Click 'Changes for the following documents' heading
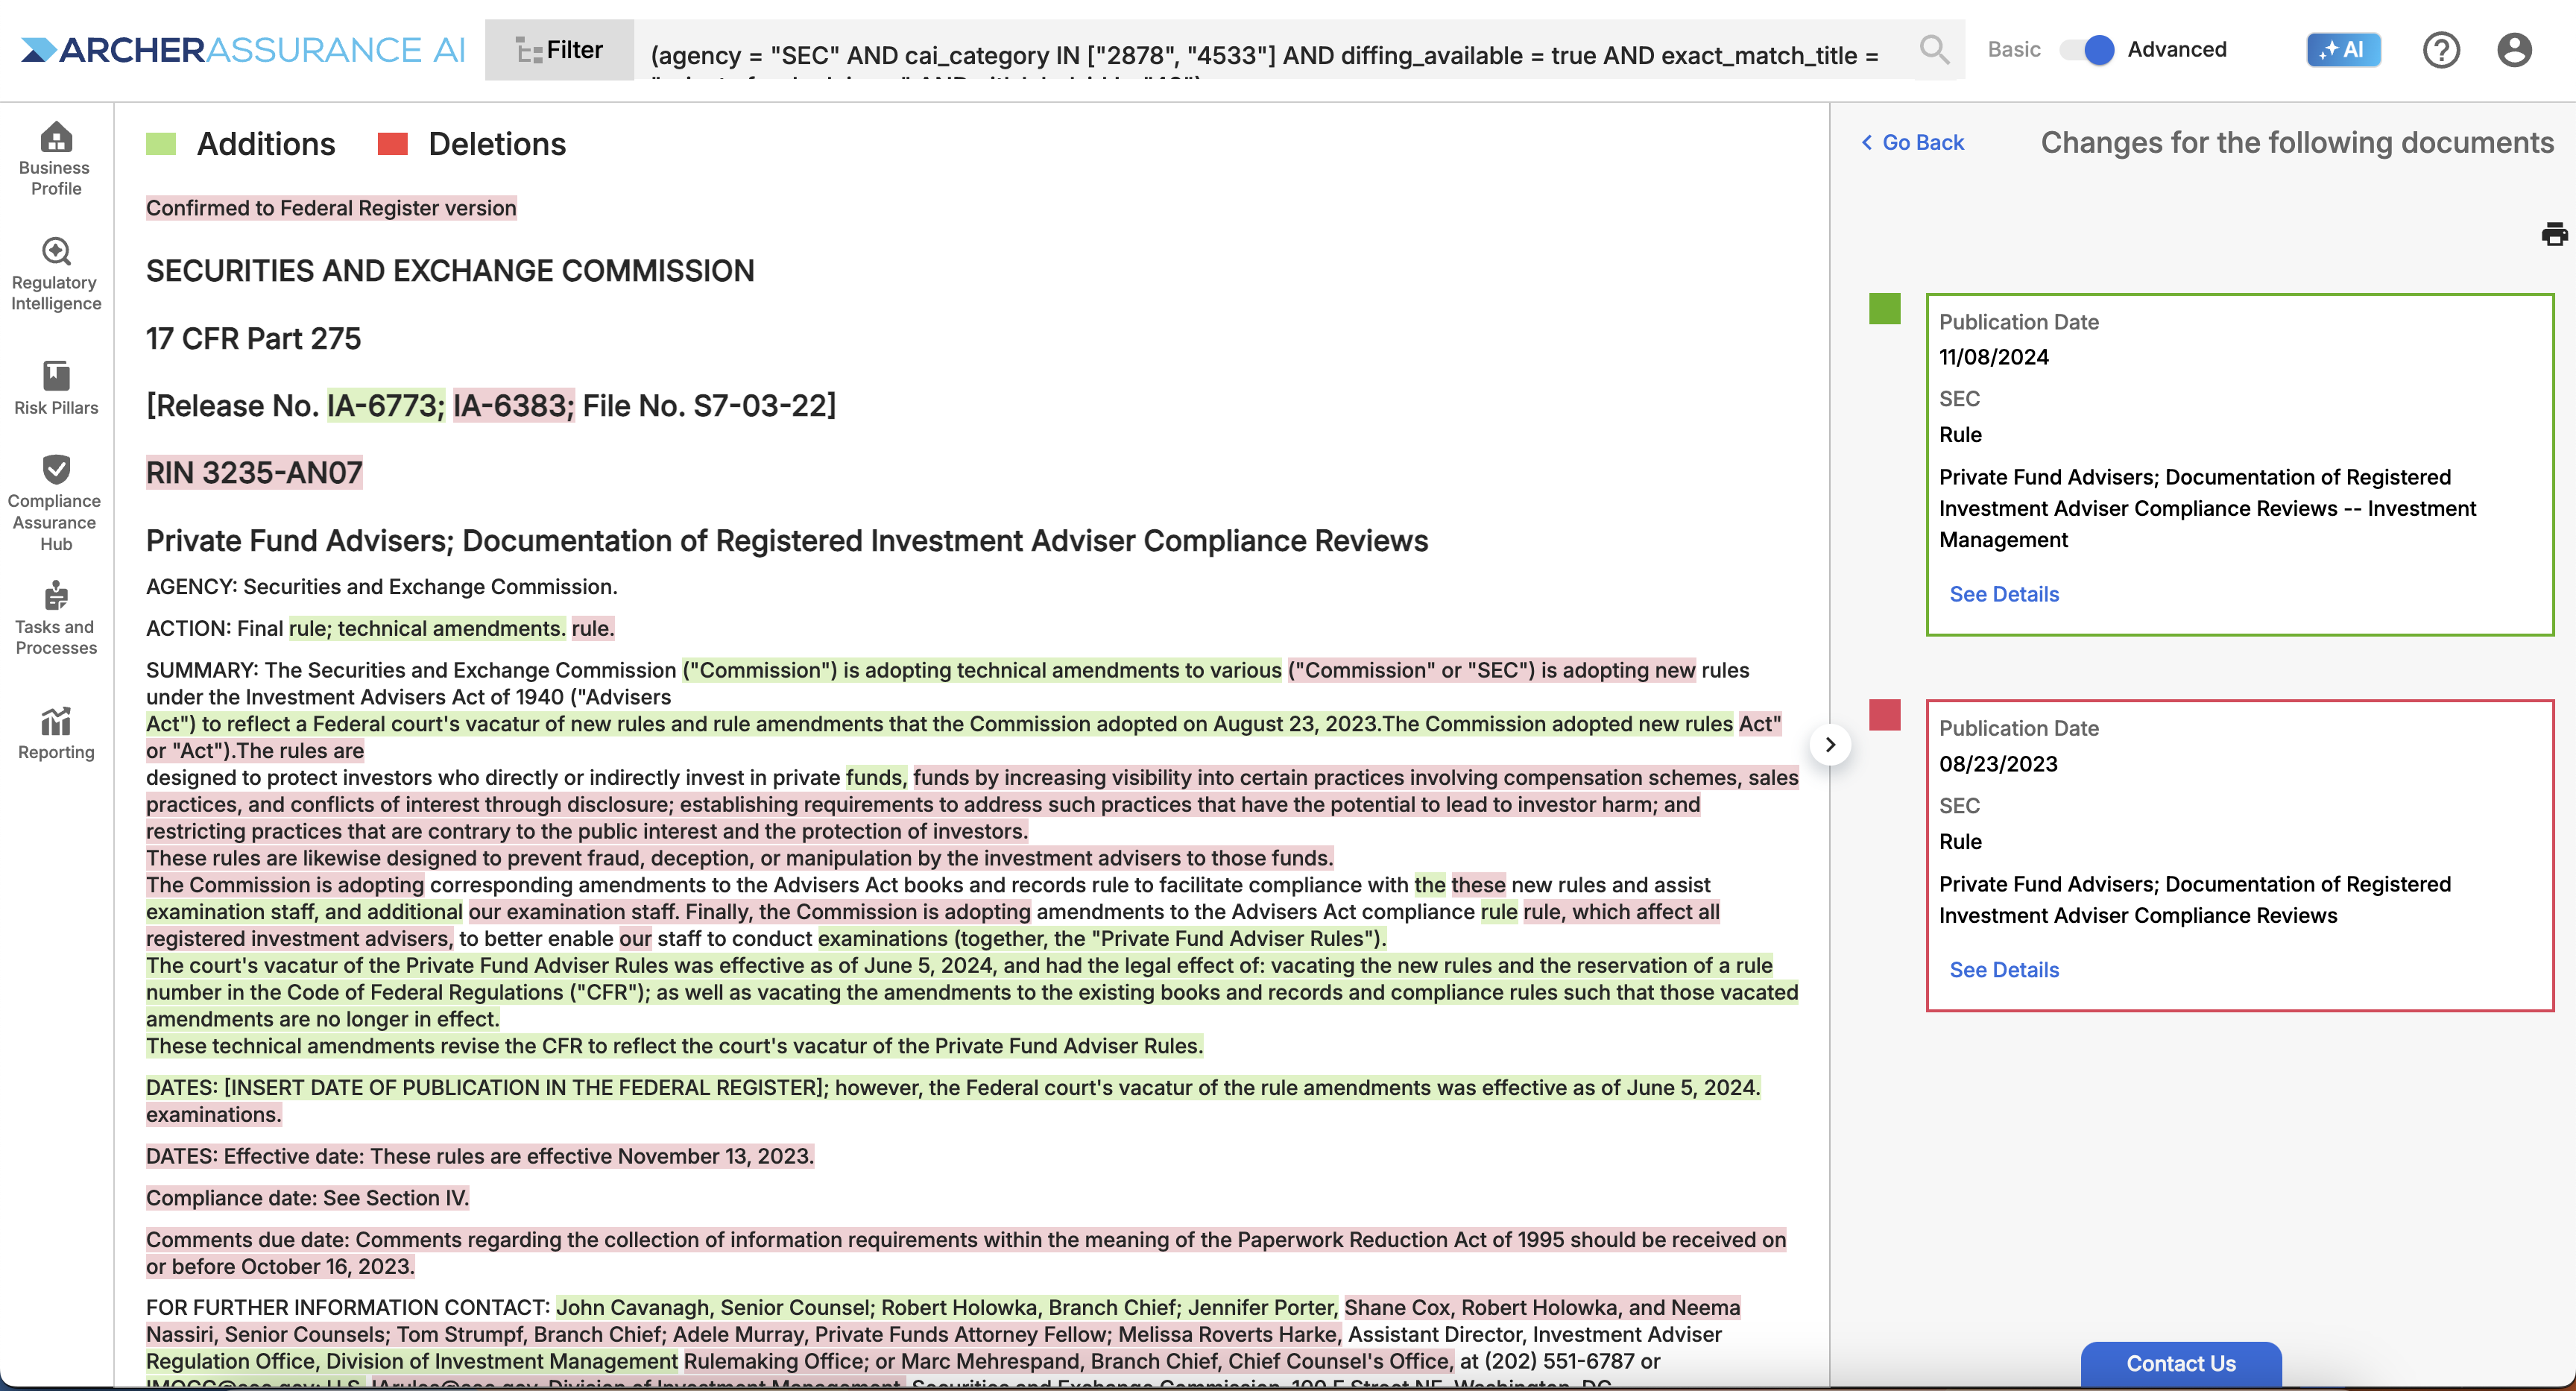 [x=2296, y=142]
